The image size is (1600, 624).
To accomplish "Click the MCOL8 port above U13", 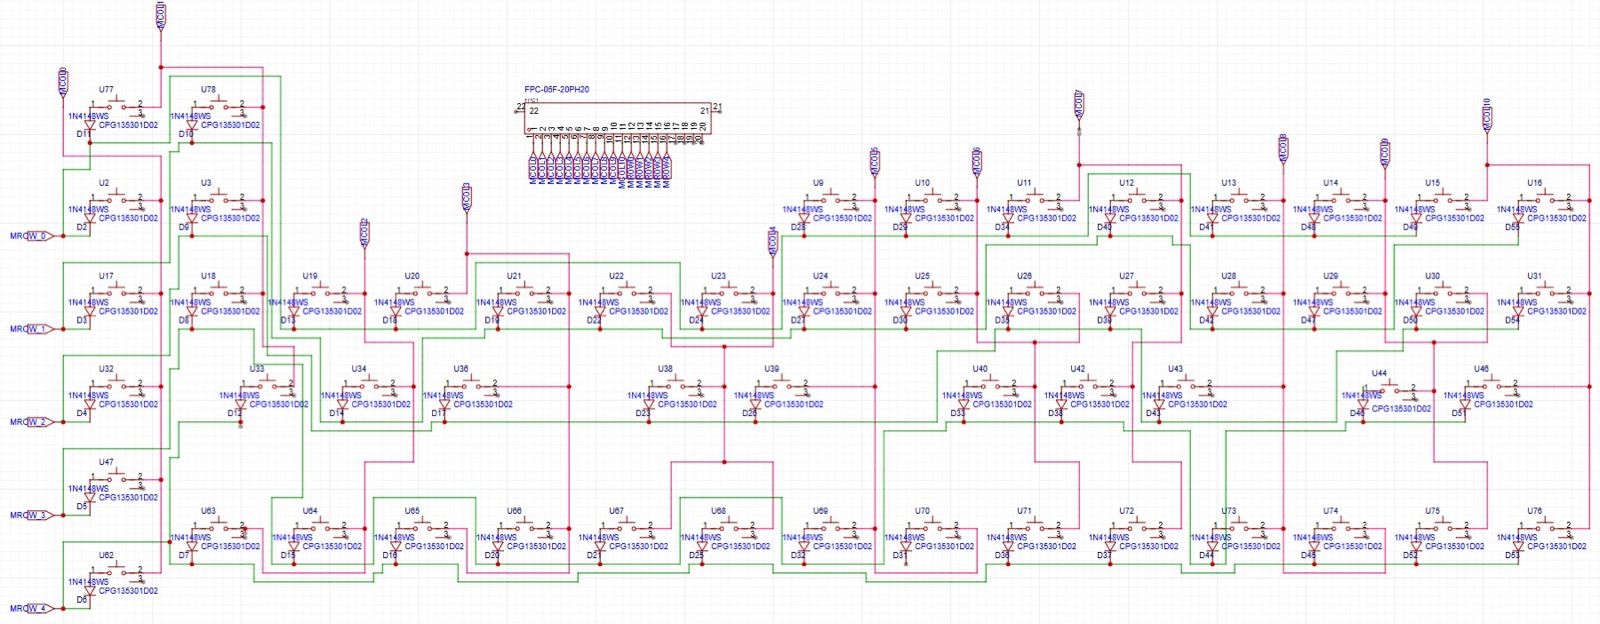I will tap(1282, 148).
